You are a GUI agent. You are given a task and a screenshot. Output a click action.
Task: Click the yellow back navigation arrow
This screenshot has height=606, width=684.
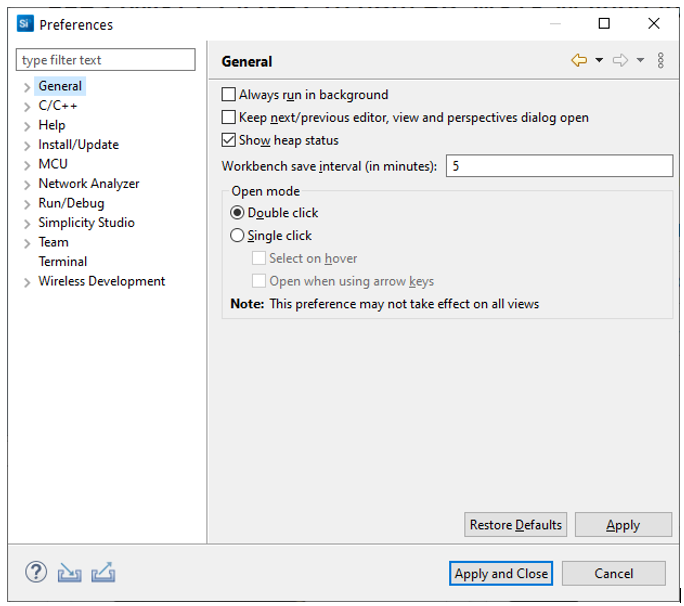[x=579, y=61]
